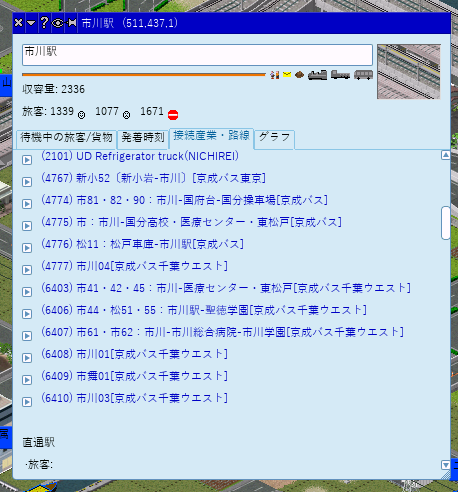Viewport: 458px width, 492px height.
Task: Click the eye icon to jump to station
Action: [x=57, y=23]
